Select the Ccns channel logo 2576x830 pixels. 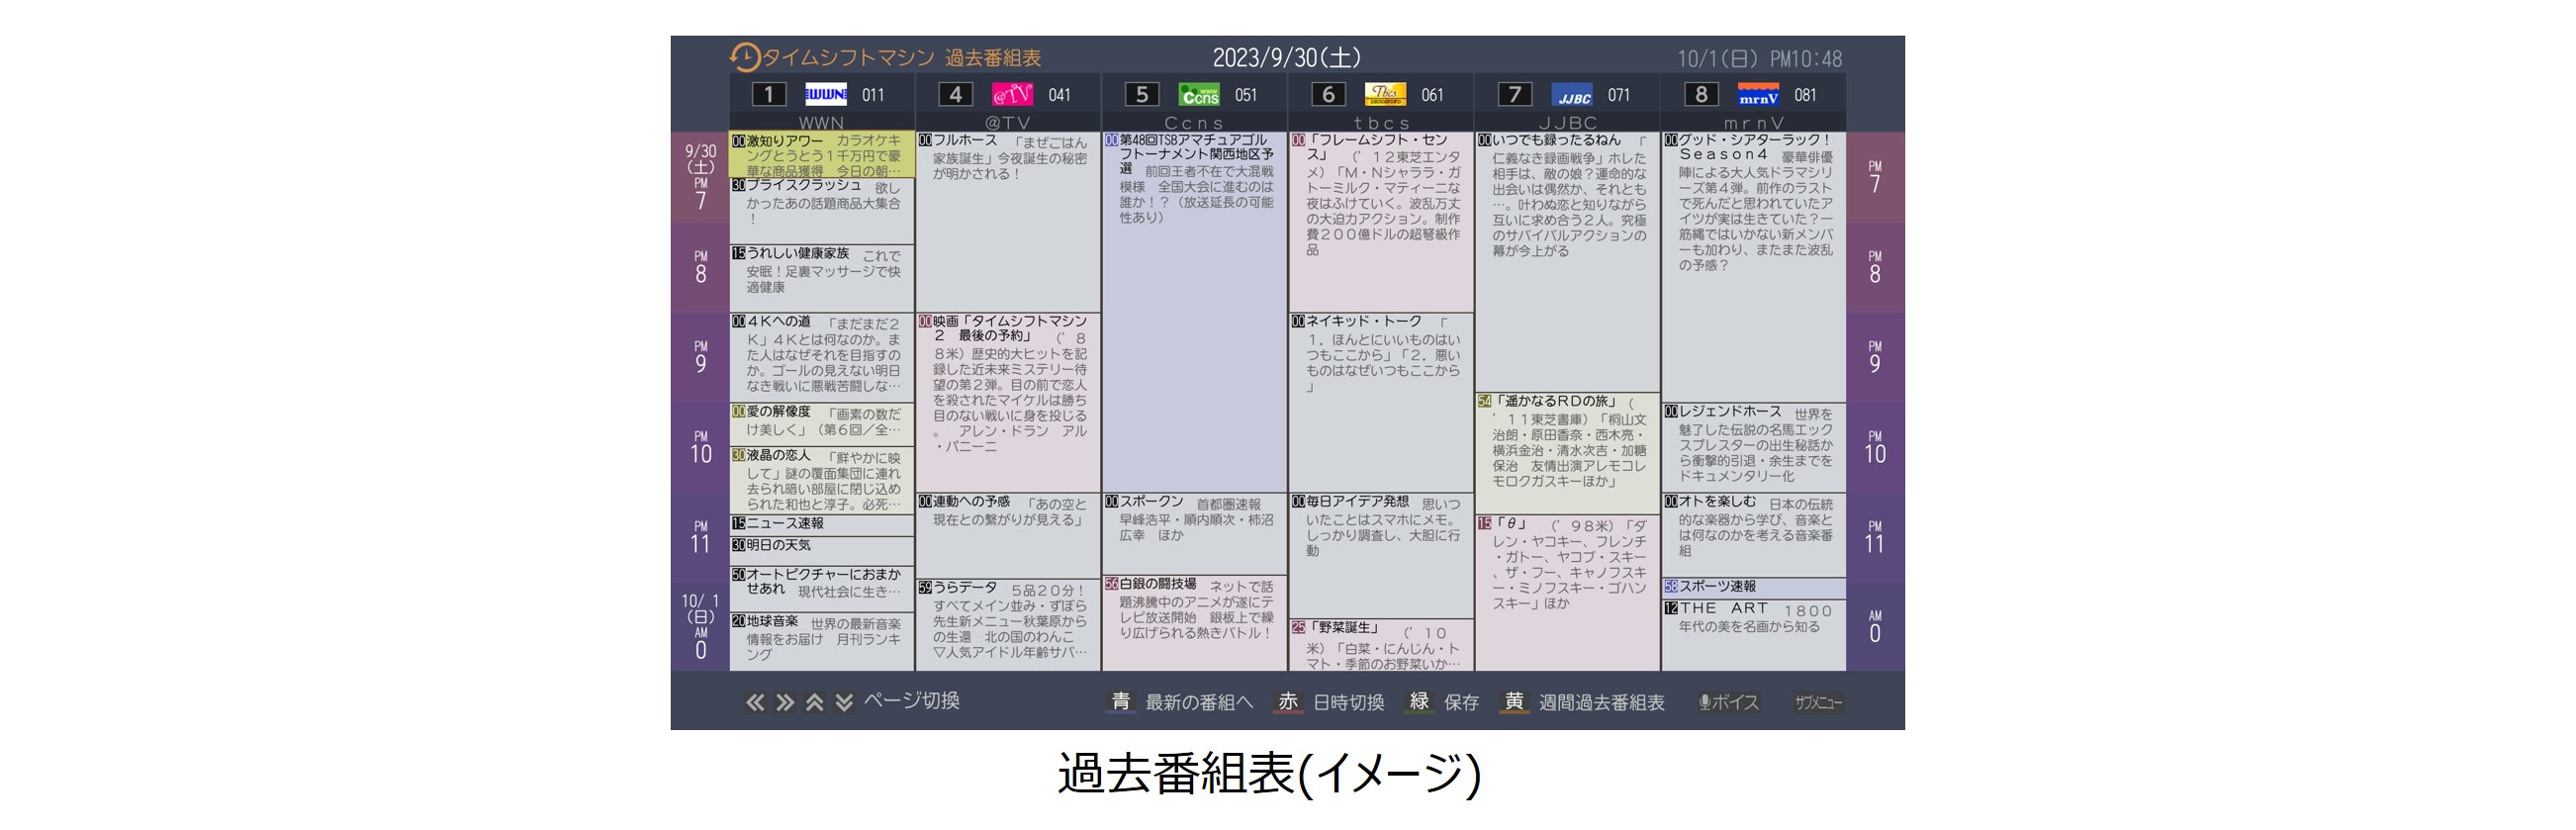point(1198,95)
